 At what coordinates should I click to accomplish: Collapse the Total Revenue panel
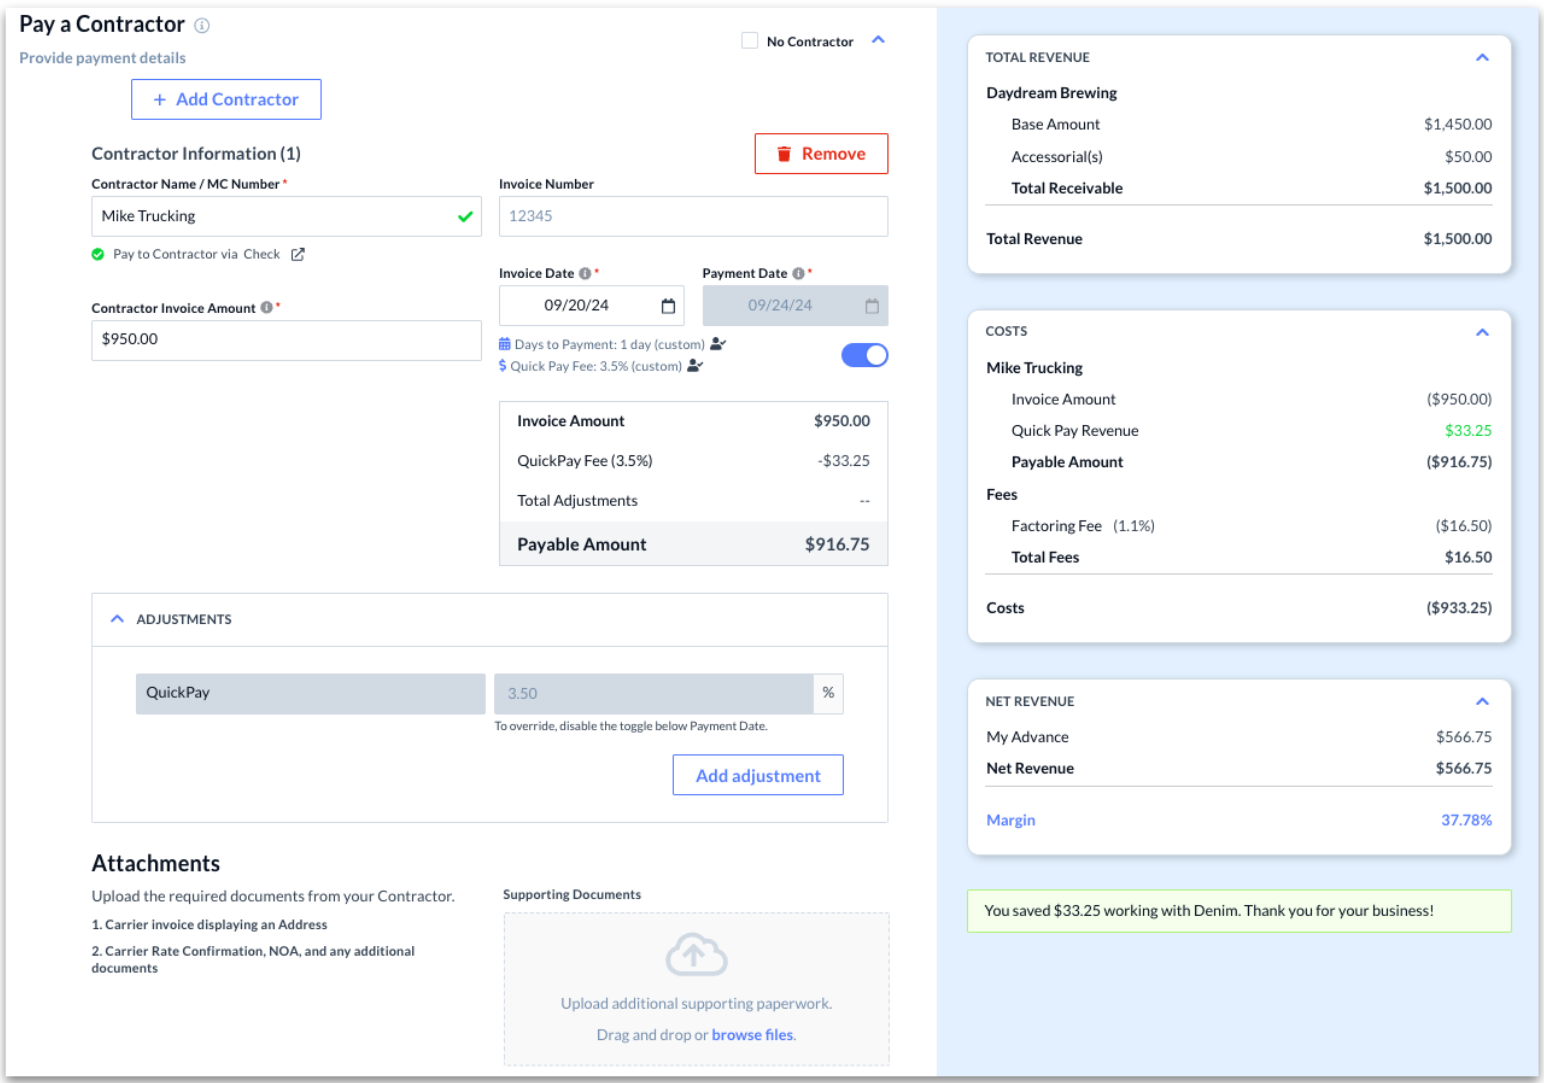[x=1482, y=57]
